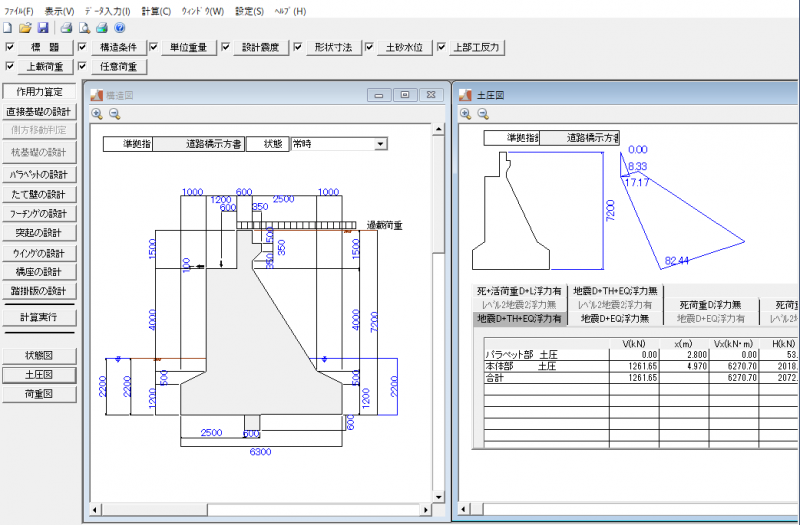
Task: Open the ファイル(F) menu
Action: (19, 11)
